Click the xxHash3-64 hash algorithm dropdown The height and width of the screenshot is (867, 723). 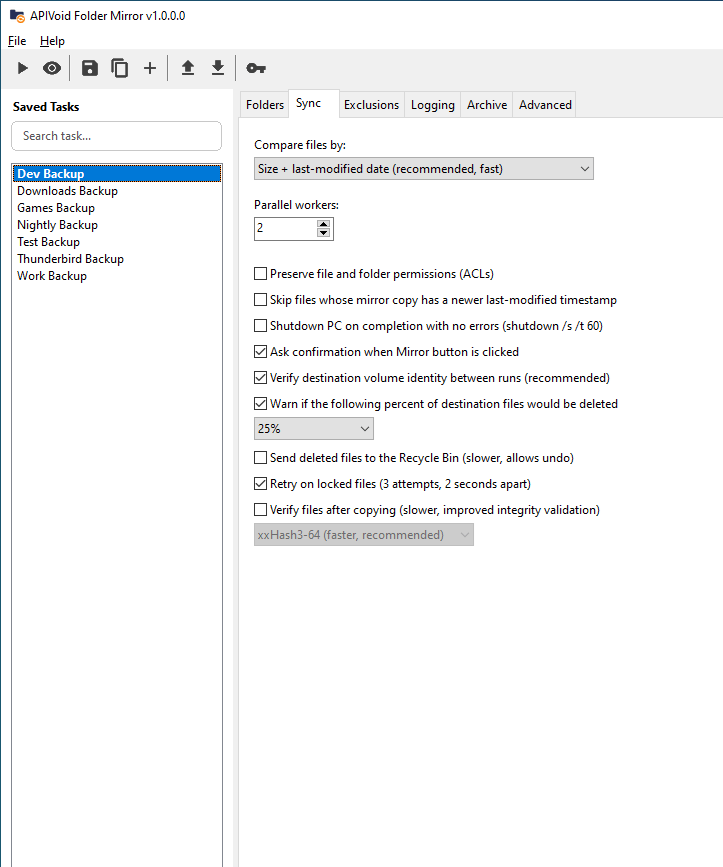[x=364, y=535]
